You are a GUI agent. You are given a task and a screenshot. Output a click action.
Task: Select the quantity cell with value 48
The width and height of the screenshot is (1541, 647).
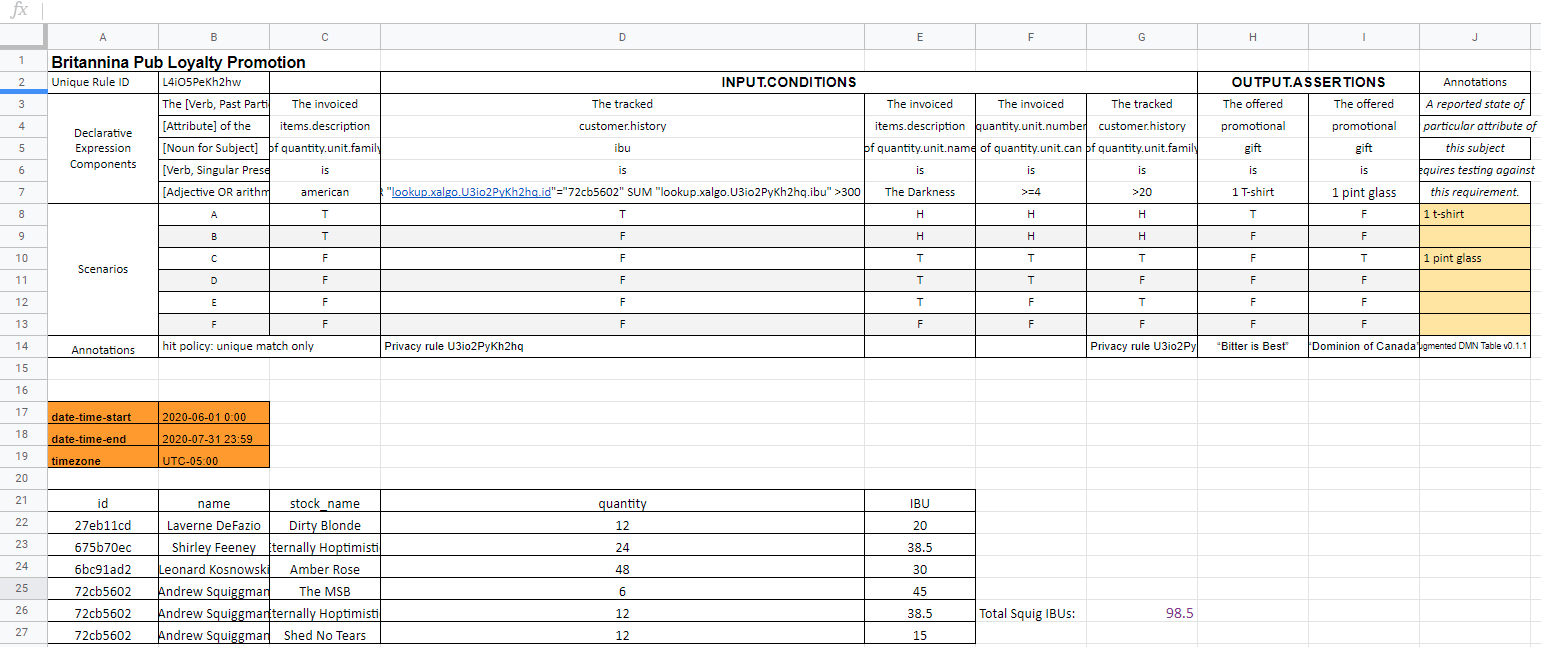tap(622, 569)
